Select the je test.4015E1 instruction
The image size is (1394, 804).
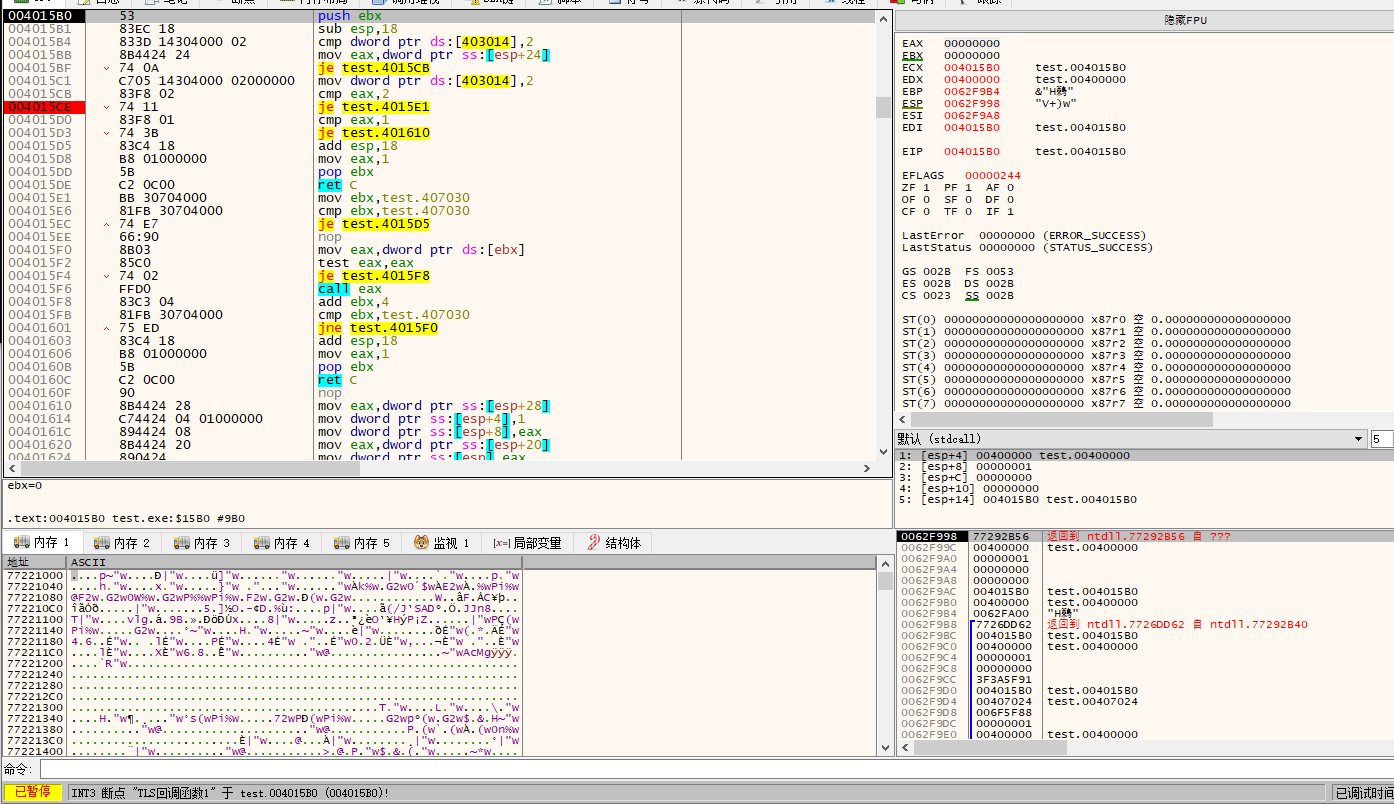tap(373, 107)
